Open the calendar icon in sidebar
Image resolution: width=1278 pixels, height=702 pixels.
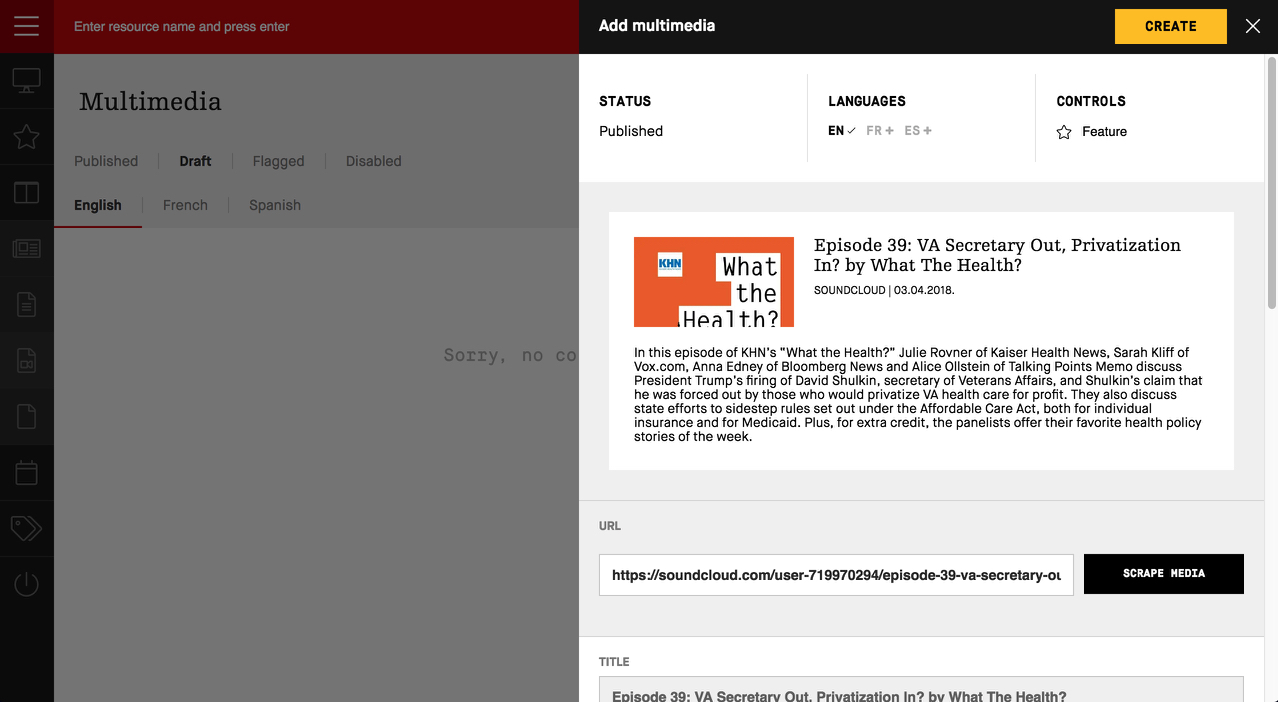click(x=26, y=472)
